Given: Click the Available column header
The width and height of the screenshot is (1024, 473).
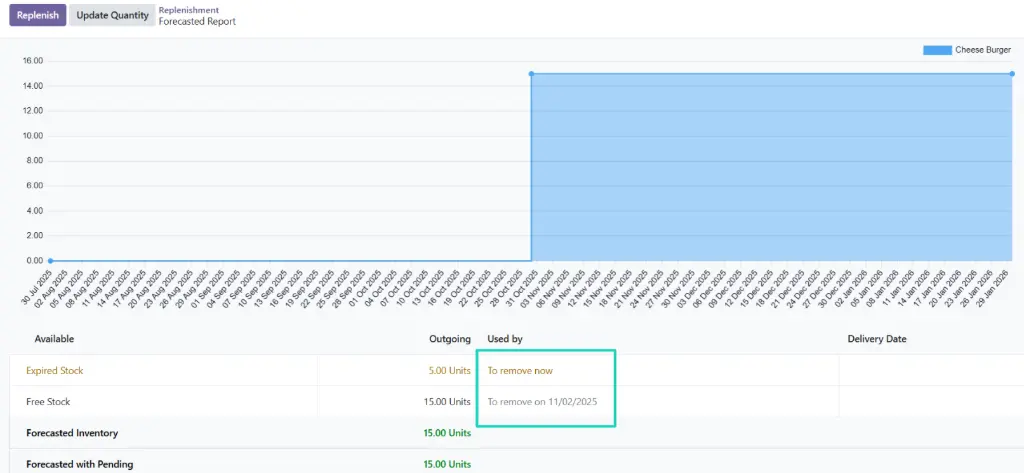Looking at the screenshot, I should coord(54,339).
